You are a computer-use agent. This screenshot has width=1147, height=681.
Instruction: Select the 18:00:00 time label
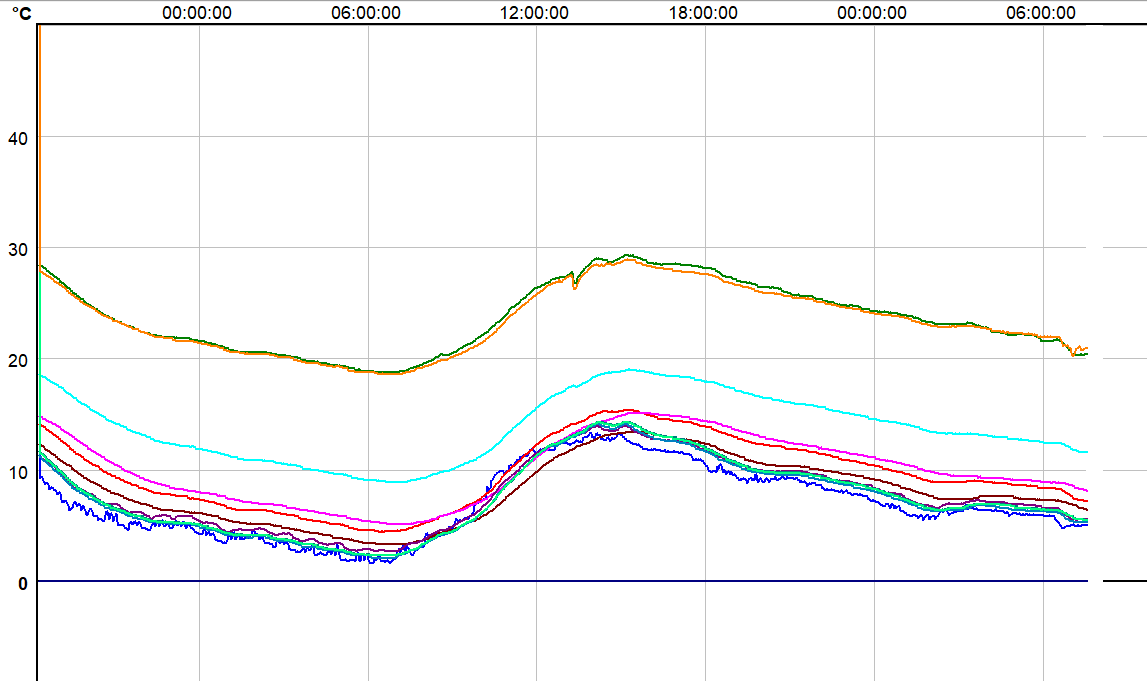click(703, 13)
